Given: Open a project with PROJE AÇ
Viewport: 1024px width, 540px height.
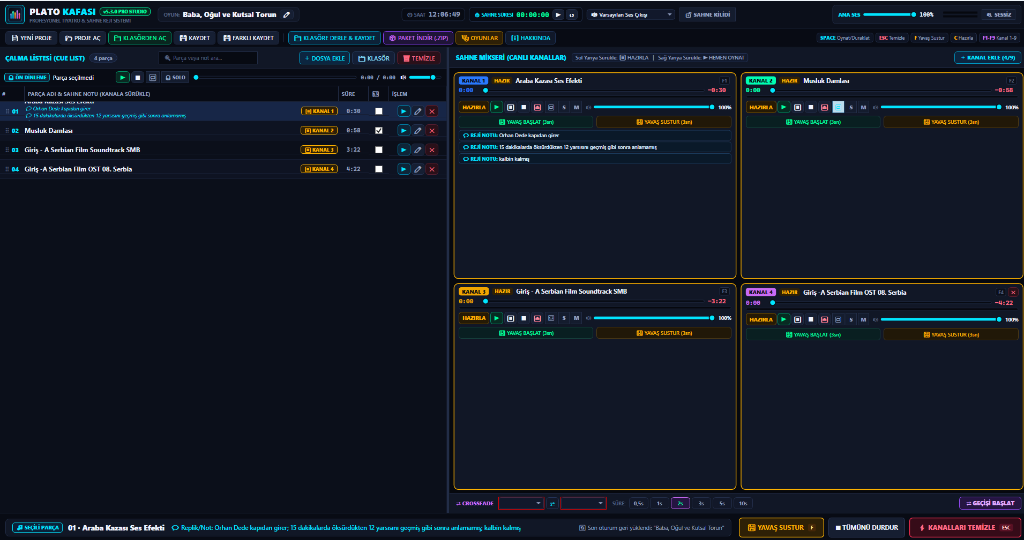Looking at the screenshot, I should [x=82, y=38].
